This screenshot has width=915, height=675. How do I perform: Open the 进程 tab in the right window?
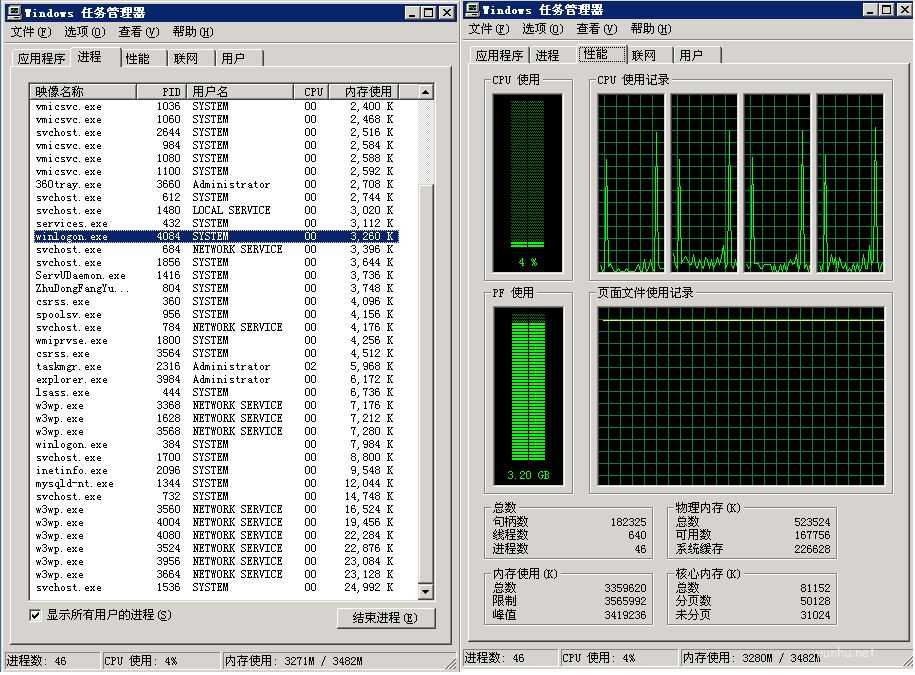[x=548, y=56]
